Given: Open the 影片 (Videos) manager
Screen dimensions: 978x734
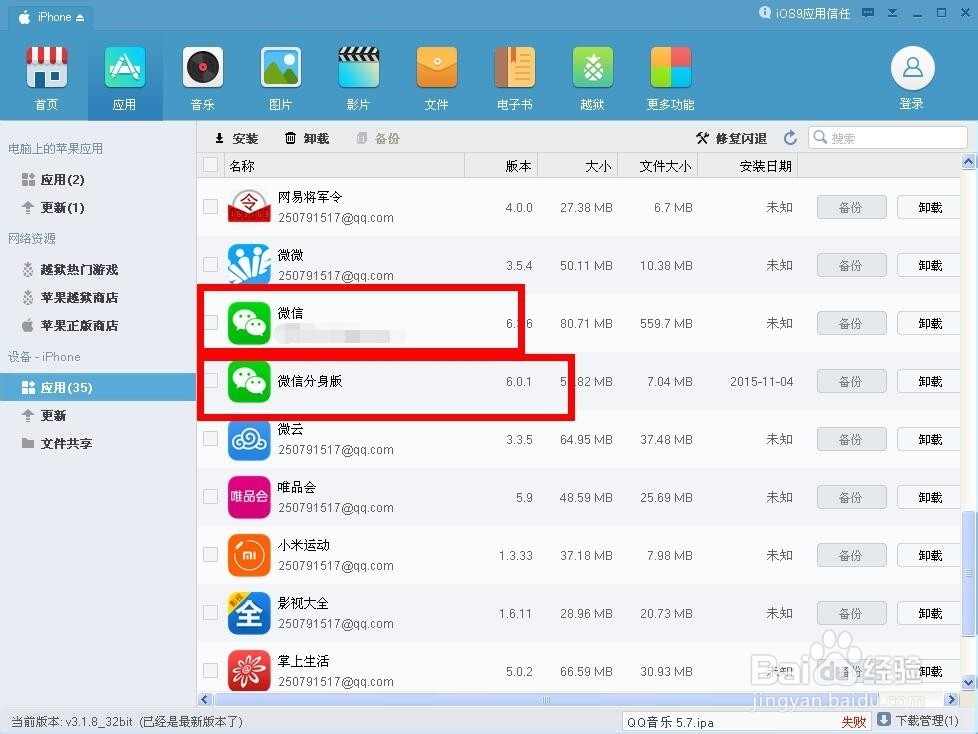Looking at the screenshot, I should click(x=358, y=77).
